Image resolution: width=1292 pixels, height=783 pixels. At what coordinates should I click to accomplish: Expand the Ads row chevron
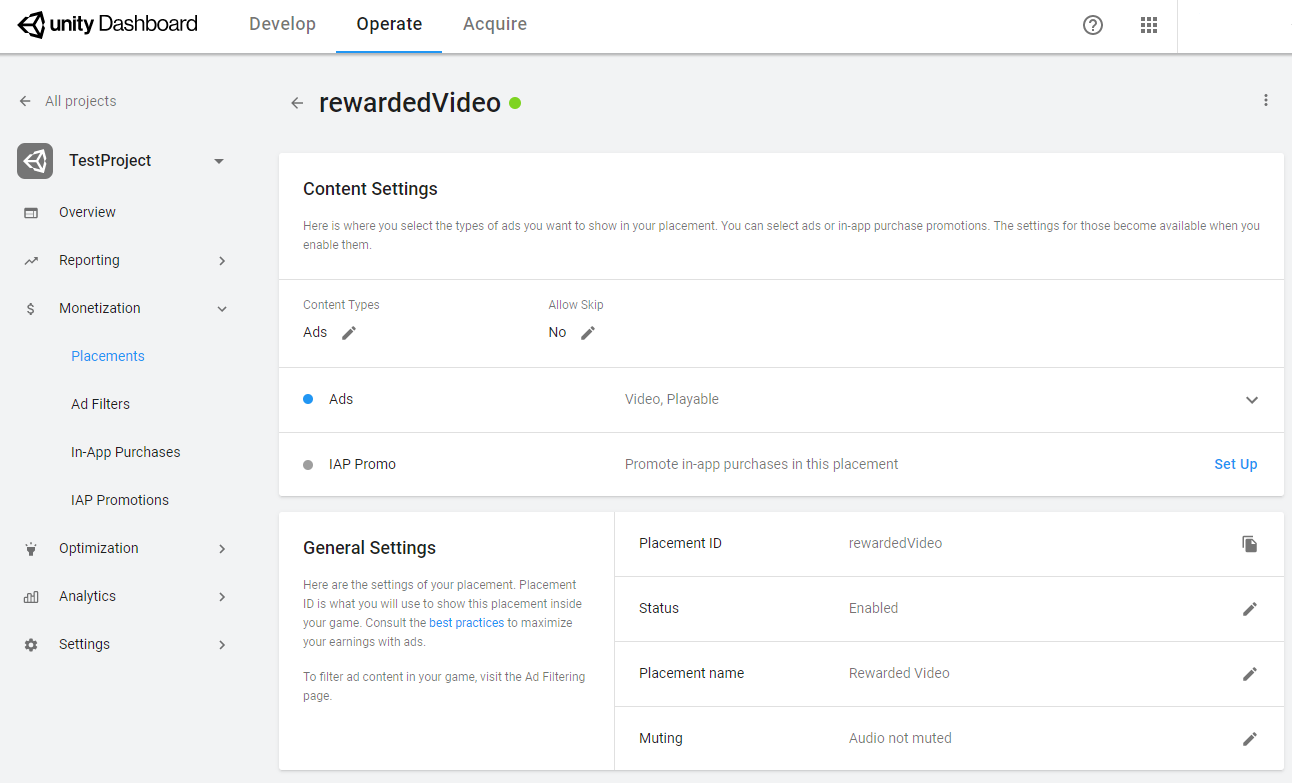click(1252, 400)
